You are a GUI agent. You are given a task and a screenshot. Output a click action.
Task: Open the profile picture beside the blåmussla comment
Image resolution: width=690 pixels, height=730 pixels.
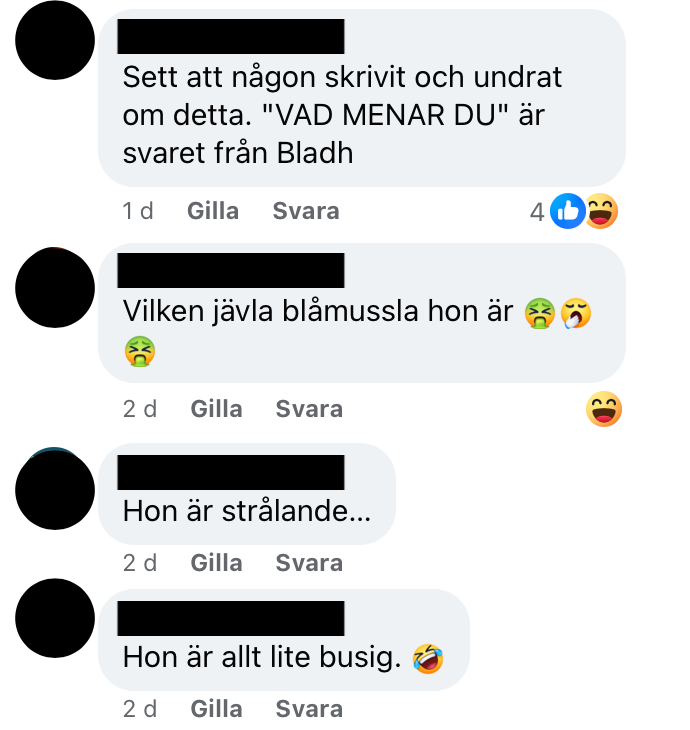coord(55,288)
